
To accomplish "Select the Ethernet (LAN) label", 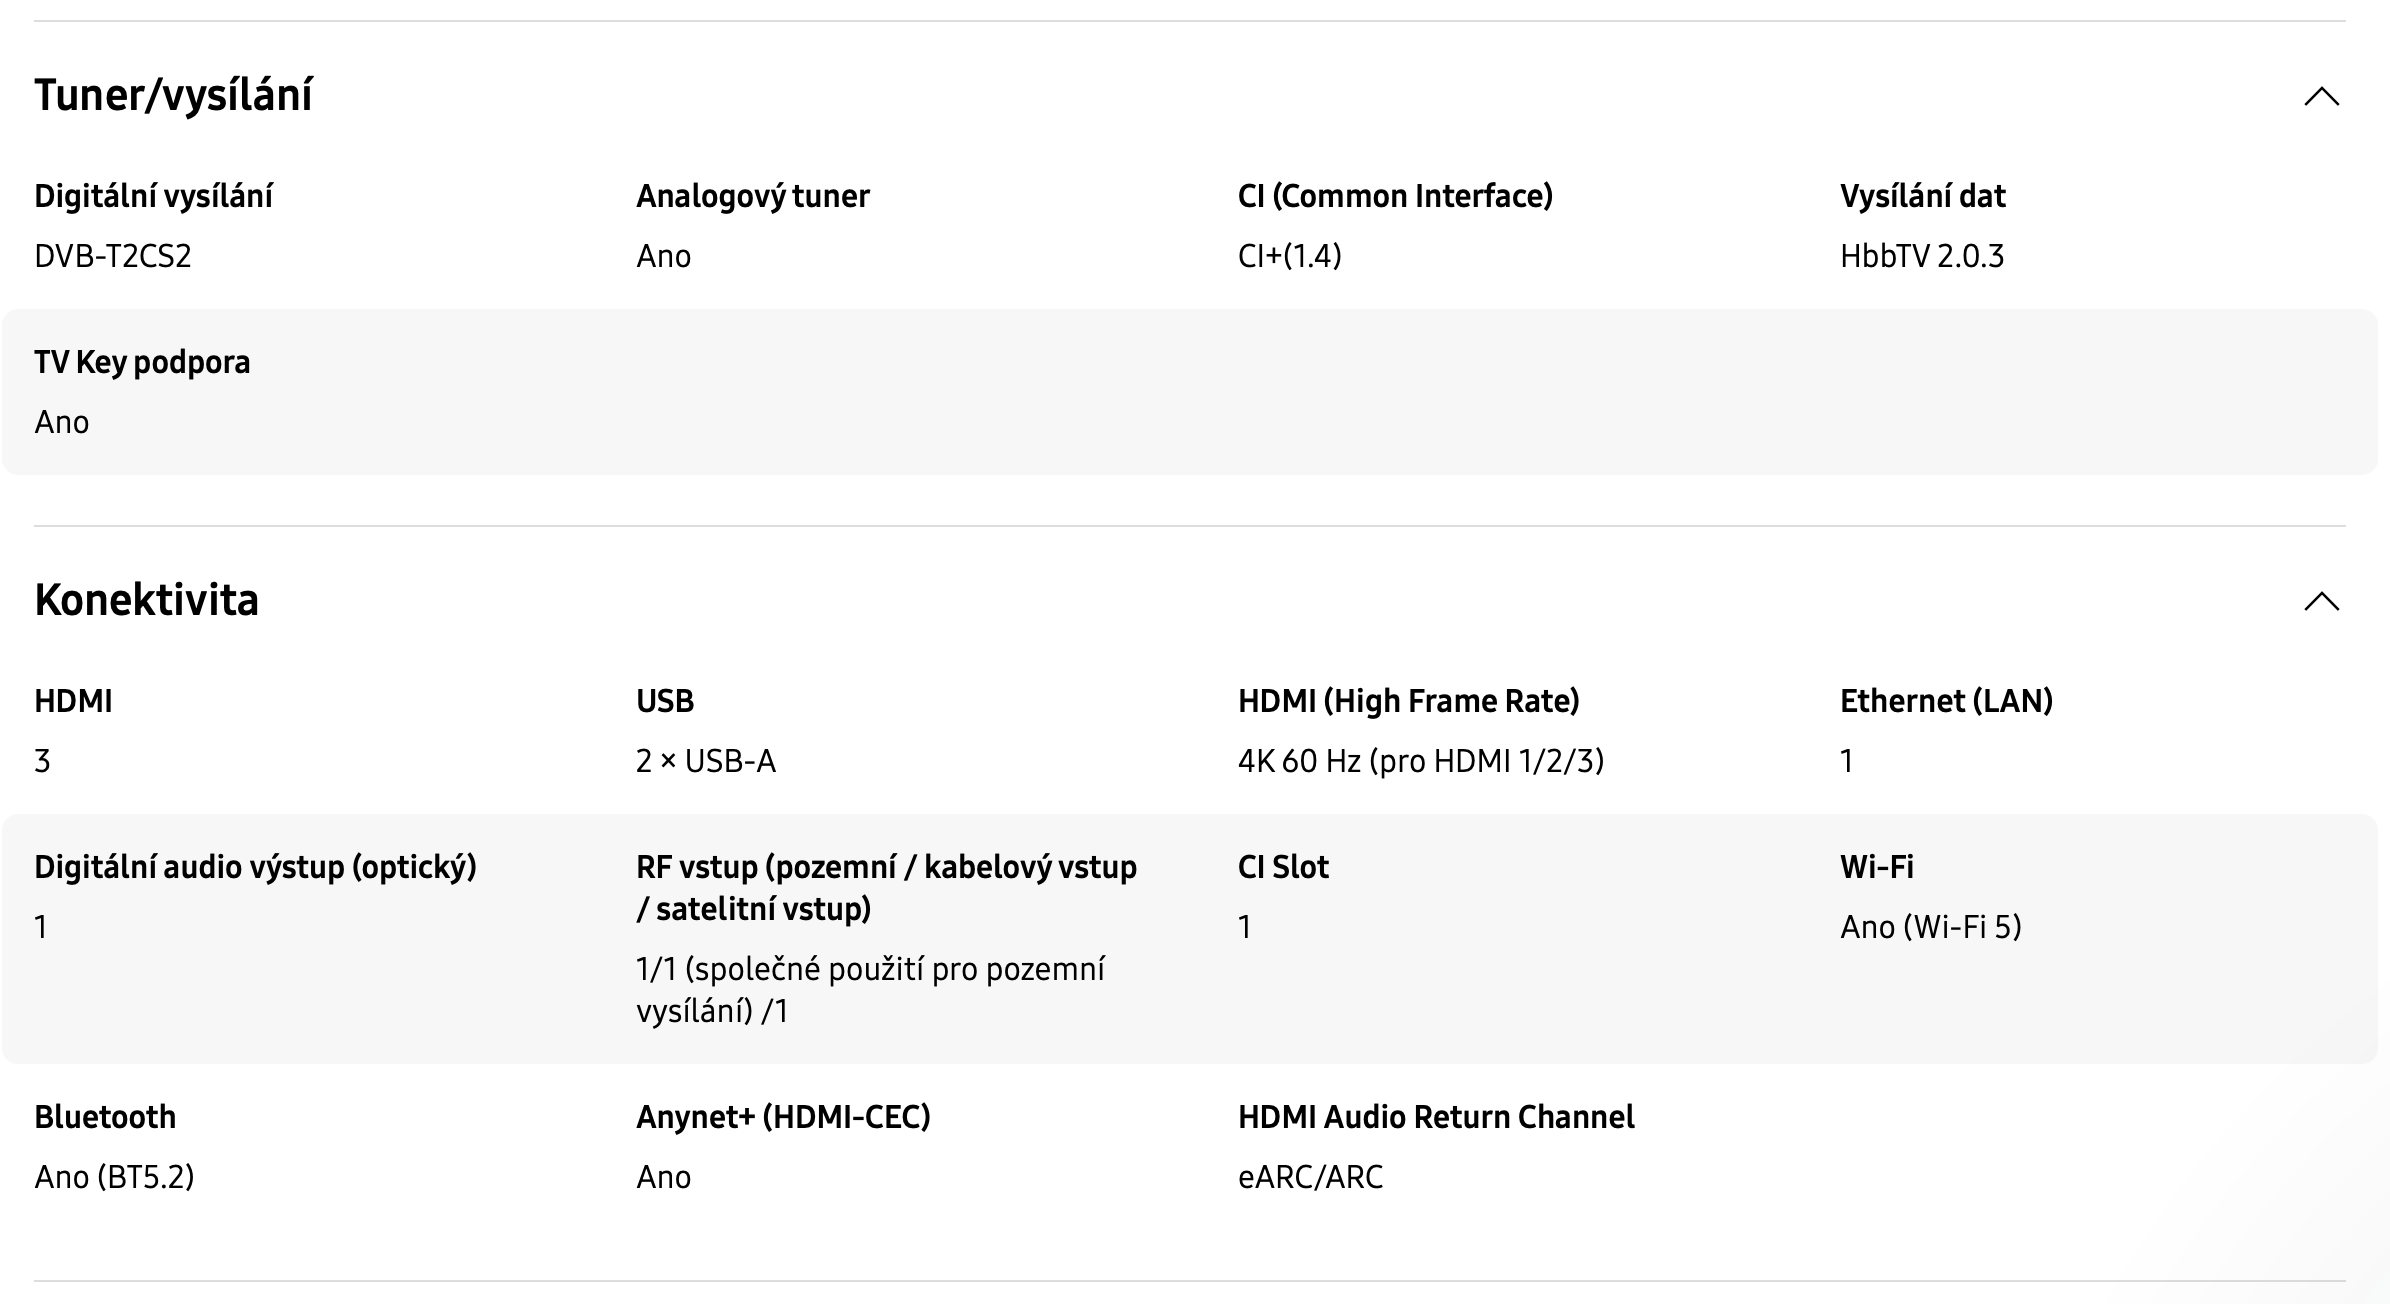I will [x=1946, y=701].
